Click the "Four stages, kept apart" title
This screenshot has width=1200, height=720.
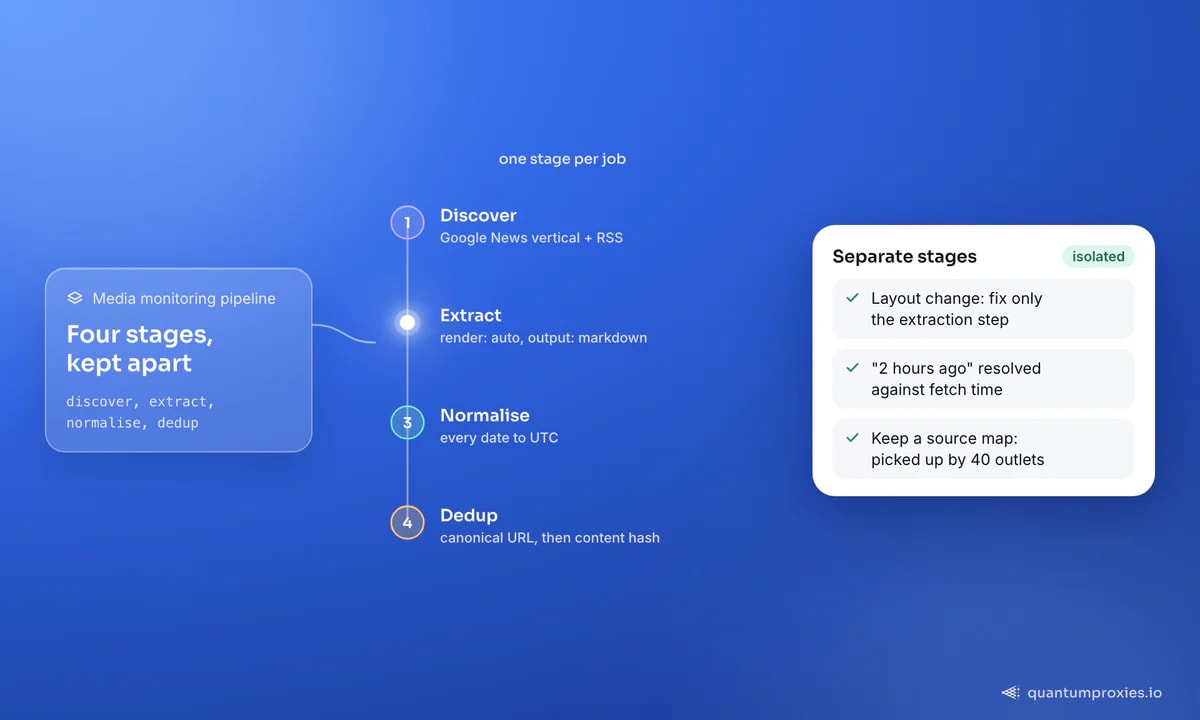click(x=139, y=348)
